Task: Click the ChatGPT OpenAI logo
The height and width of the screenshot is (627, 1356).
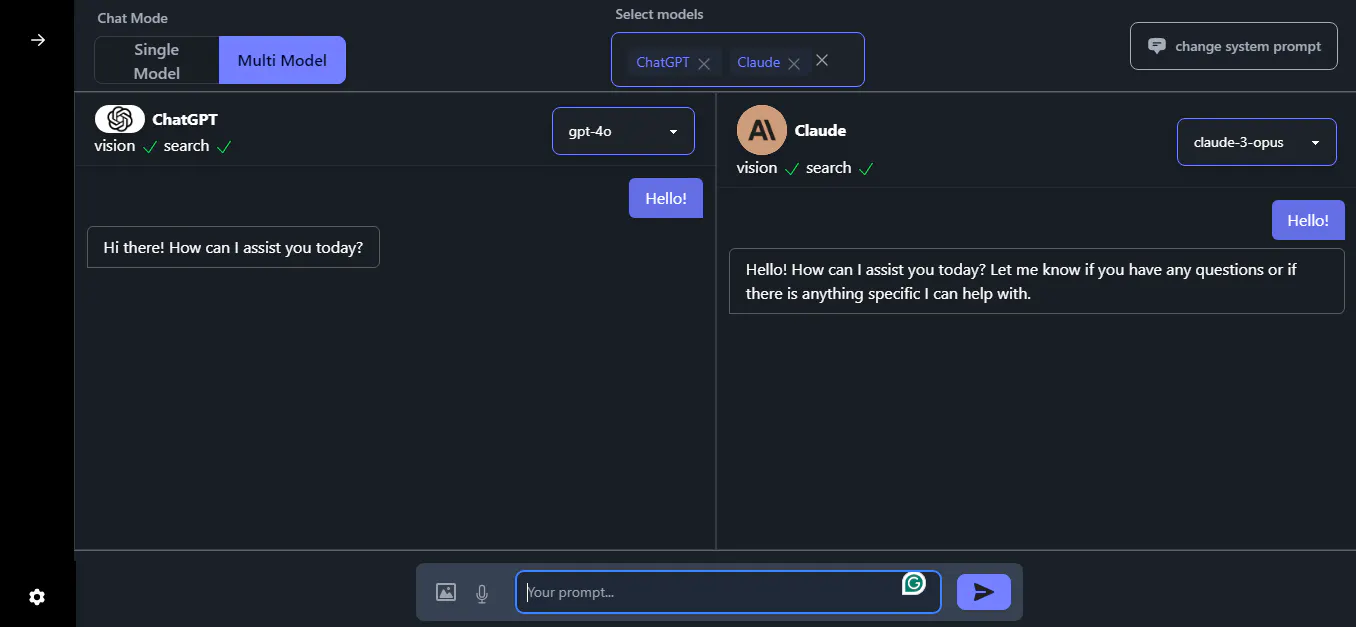Action: (x=120, y=119)
